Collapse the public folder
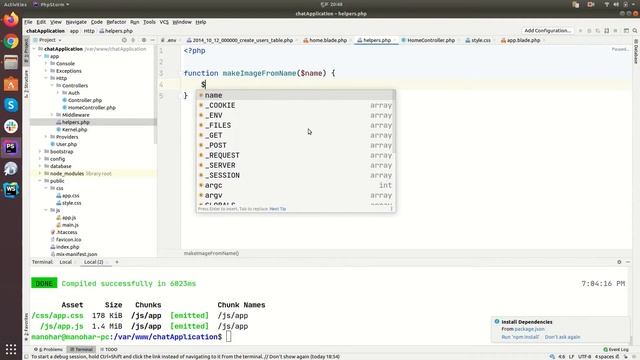The image size is (640, 360). 40,181
